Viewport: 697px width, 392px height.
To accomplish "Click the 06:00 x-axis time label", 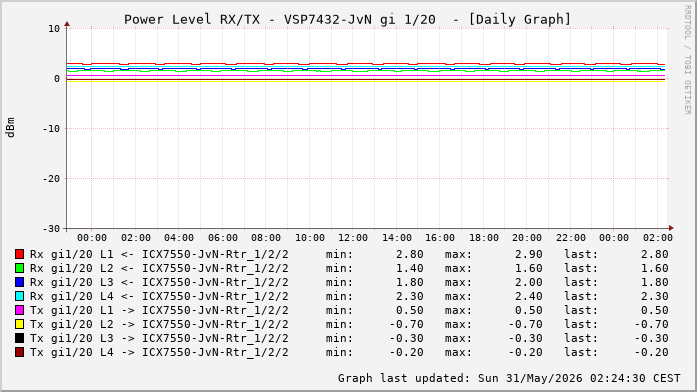I will tap(223, 238).
